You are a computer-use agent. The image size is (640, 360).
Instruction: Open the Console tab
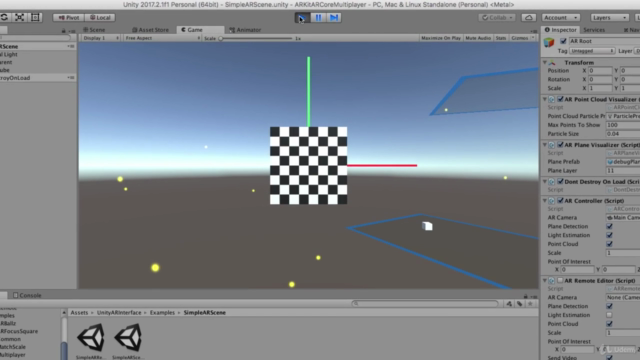[x=27, y=295]
